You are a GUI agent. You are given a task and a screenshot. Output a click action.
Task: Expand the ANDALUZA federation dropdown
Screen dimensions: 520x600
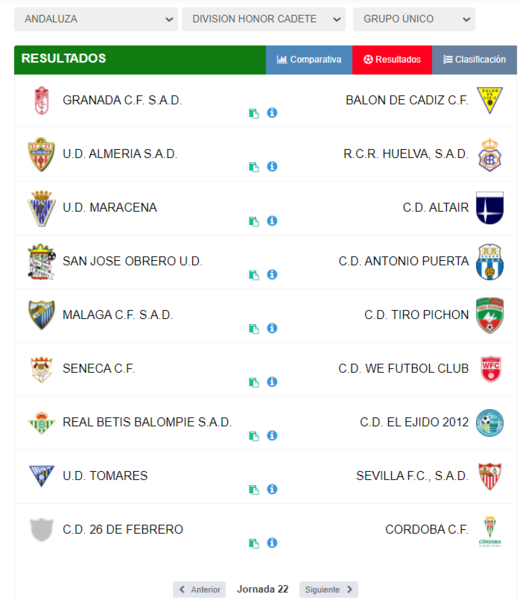(96, 19)
